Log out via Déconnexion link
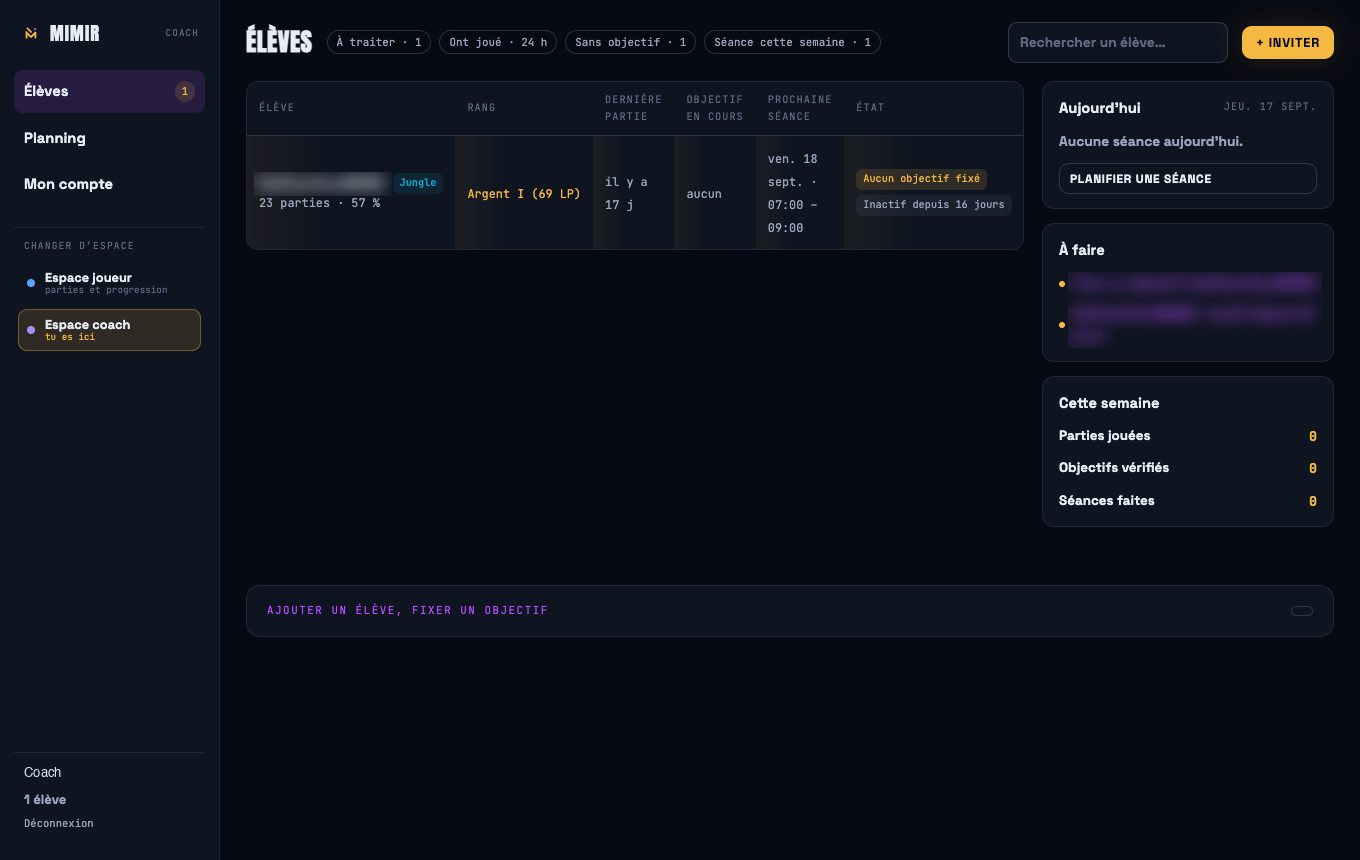The image size is (1360, 860). (x=59, y=824)
